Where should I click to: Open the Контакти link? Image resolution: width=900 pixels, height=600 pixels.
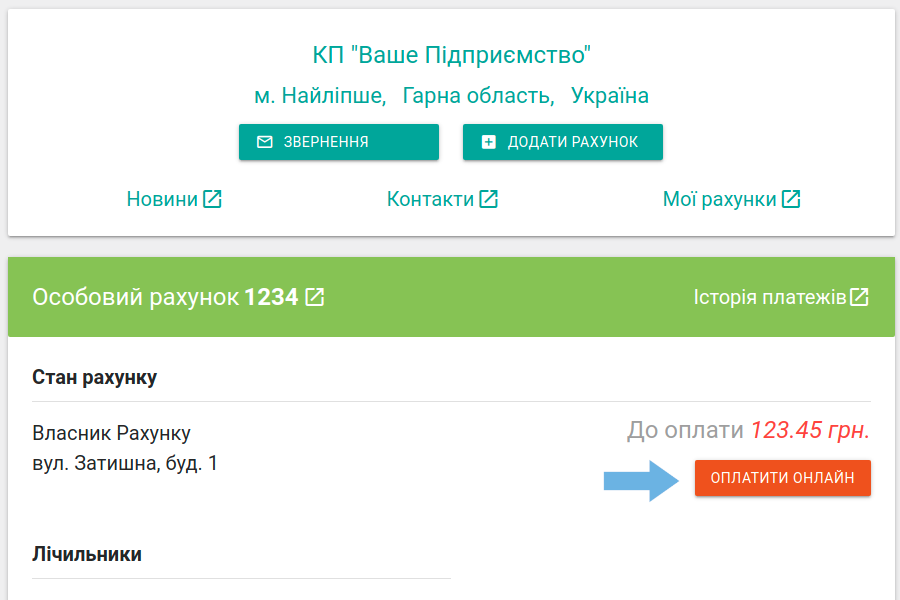coord(430,199)
